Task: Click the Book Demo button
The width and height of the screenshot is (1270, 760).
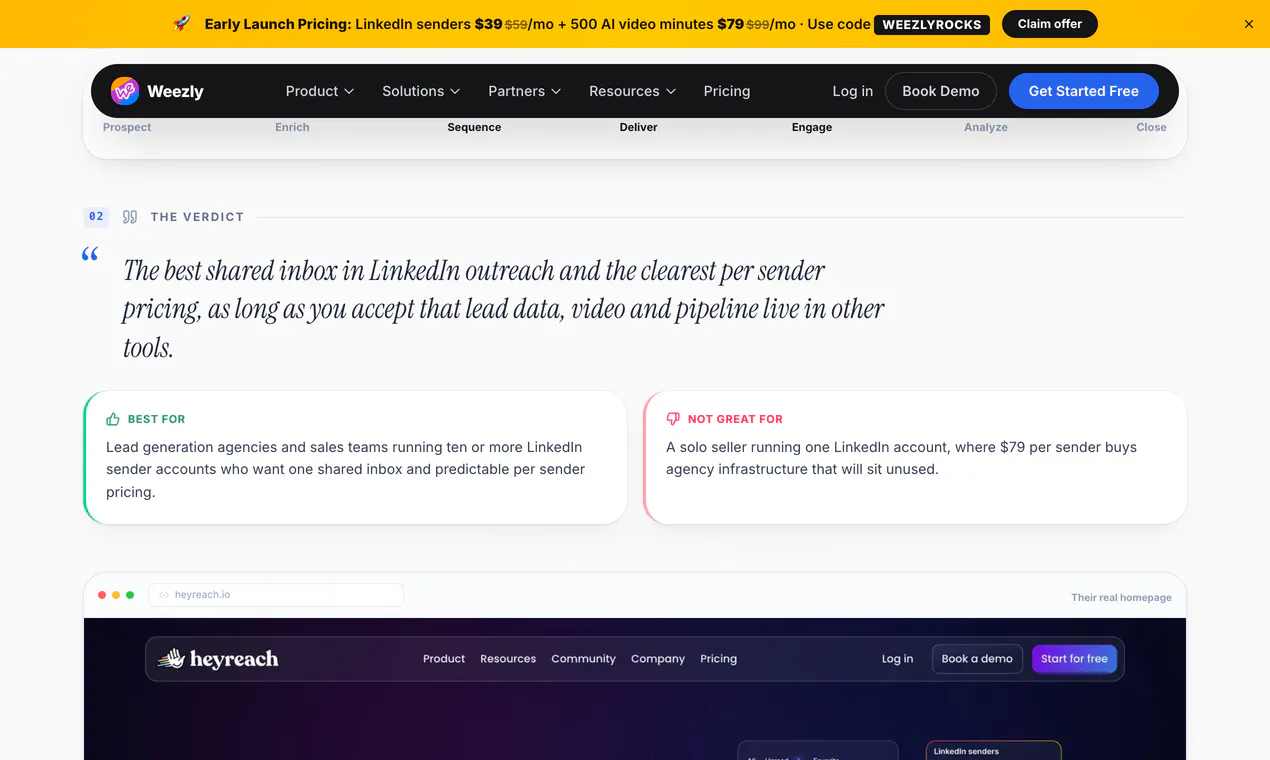Action: tap(941, 91)
